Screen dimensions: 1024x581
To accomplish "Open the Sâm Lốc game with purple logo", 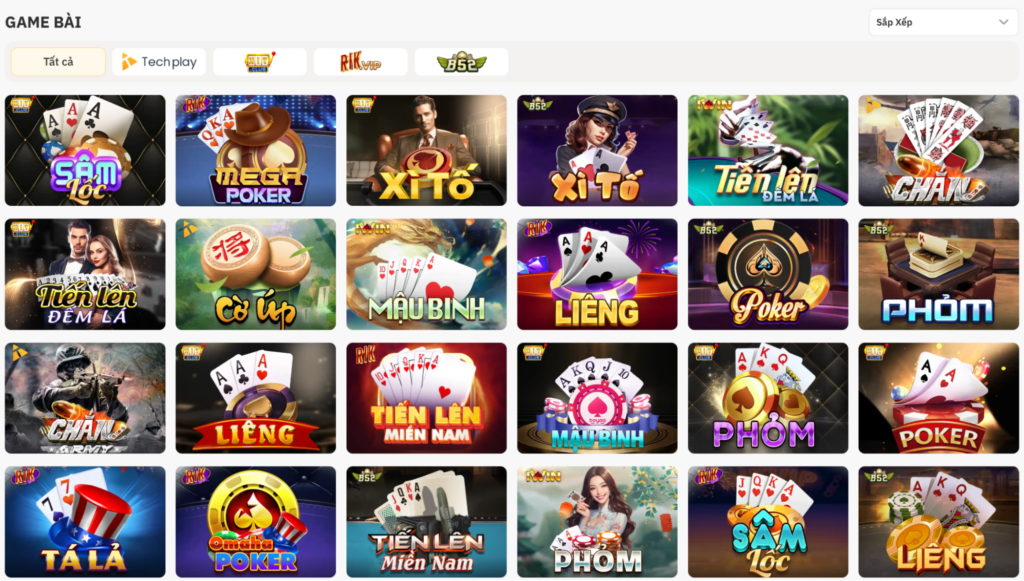I will tap(85, 151).
